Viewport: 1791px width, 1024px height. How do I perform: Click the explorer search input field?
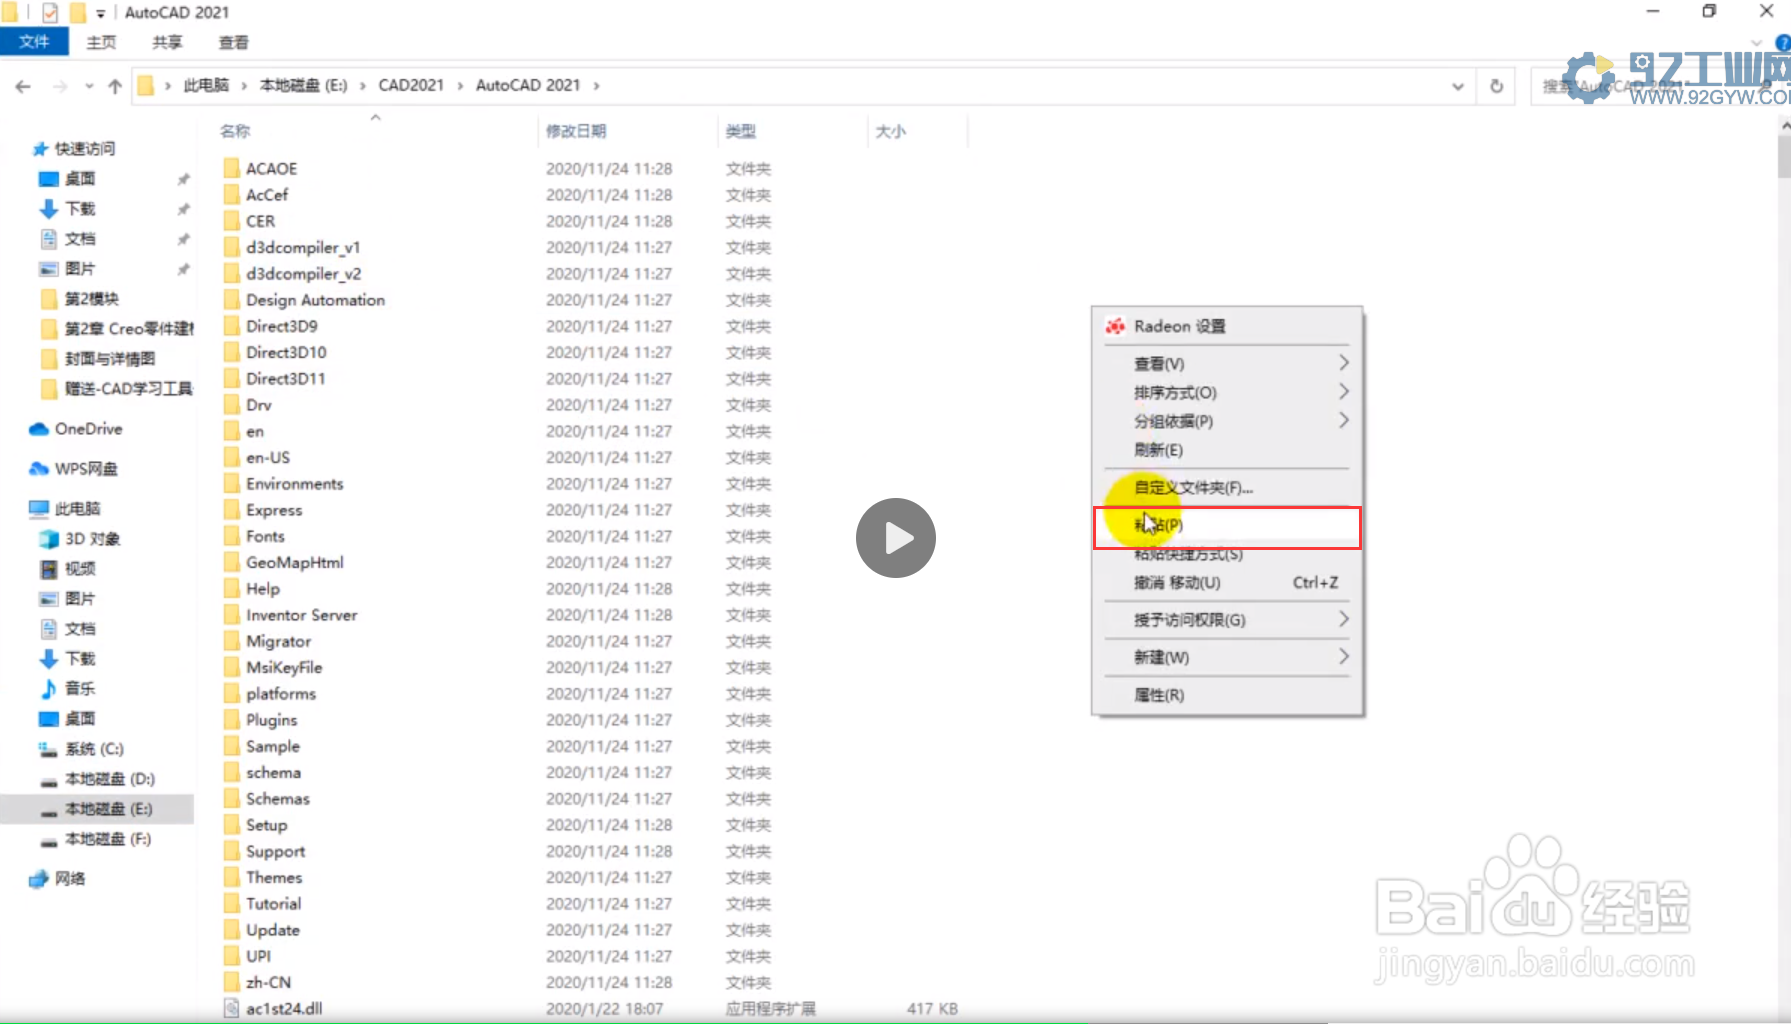point(1660,86)
